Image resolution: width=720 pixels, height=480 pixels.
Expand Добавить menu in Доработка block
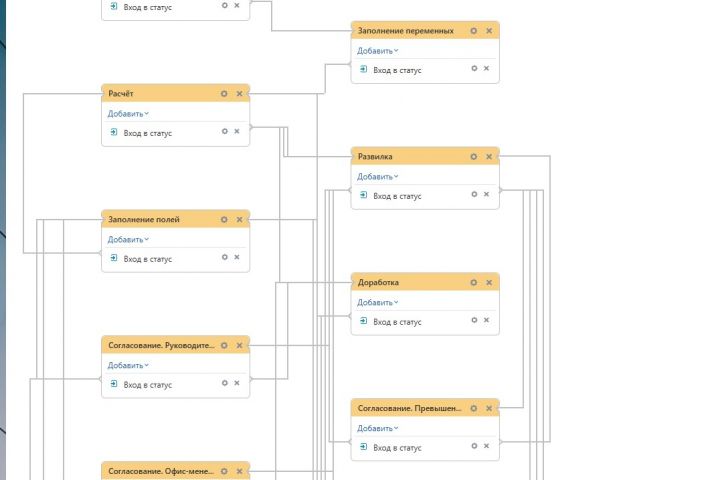coord(378,302)
